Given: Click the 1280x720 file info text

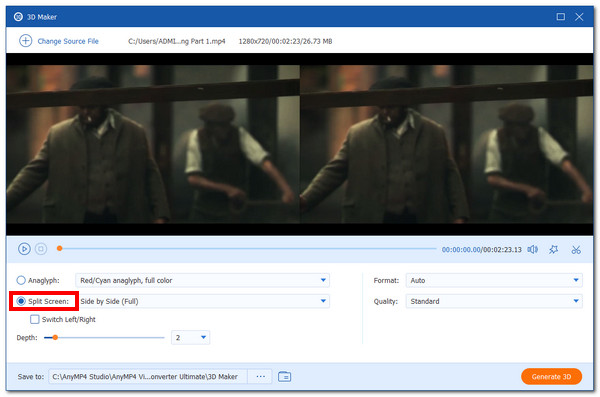Looking at the screenshot, I should (x=285, y=41).
